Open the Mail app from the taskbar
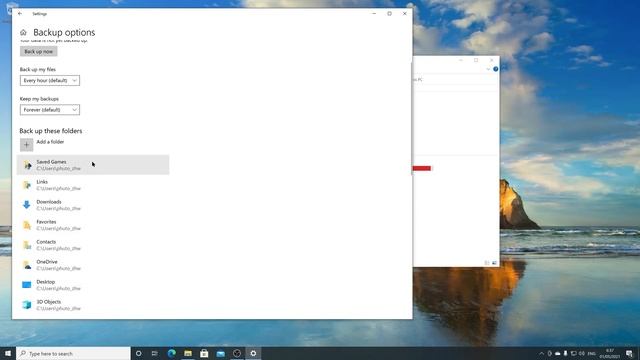This screenshot has width=640, height=360. coord(221,353)
